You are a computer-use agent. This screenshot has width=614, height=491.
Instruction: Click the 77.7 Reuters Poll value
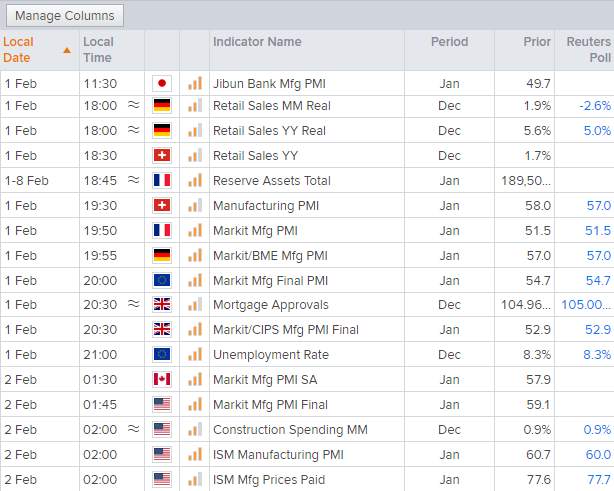(x=599, y=480)
